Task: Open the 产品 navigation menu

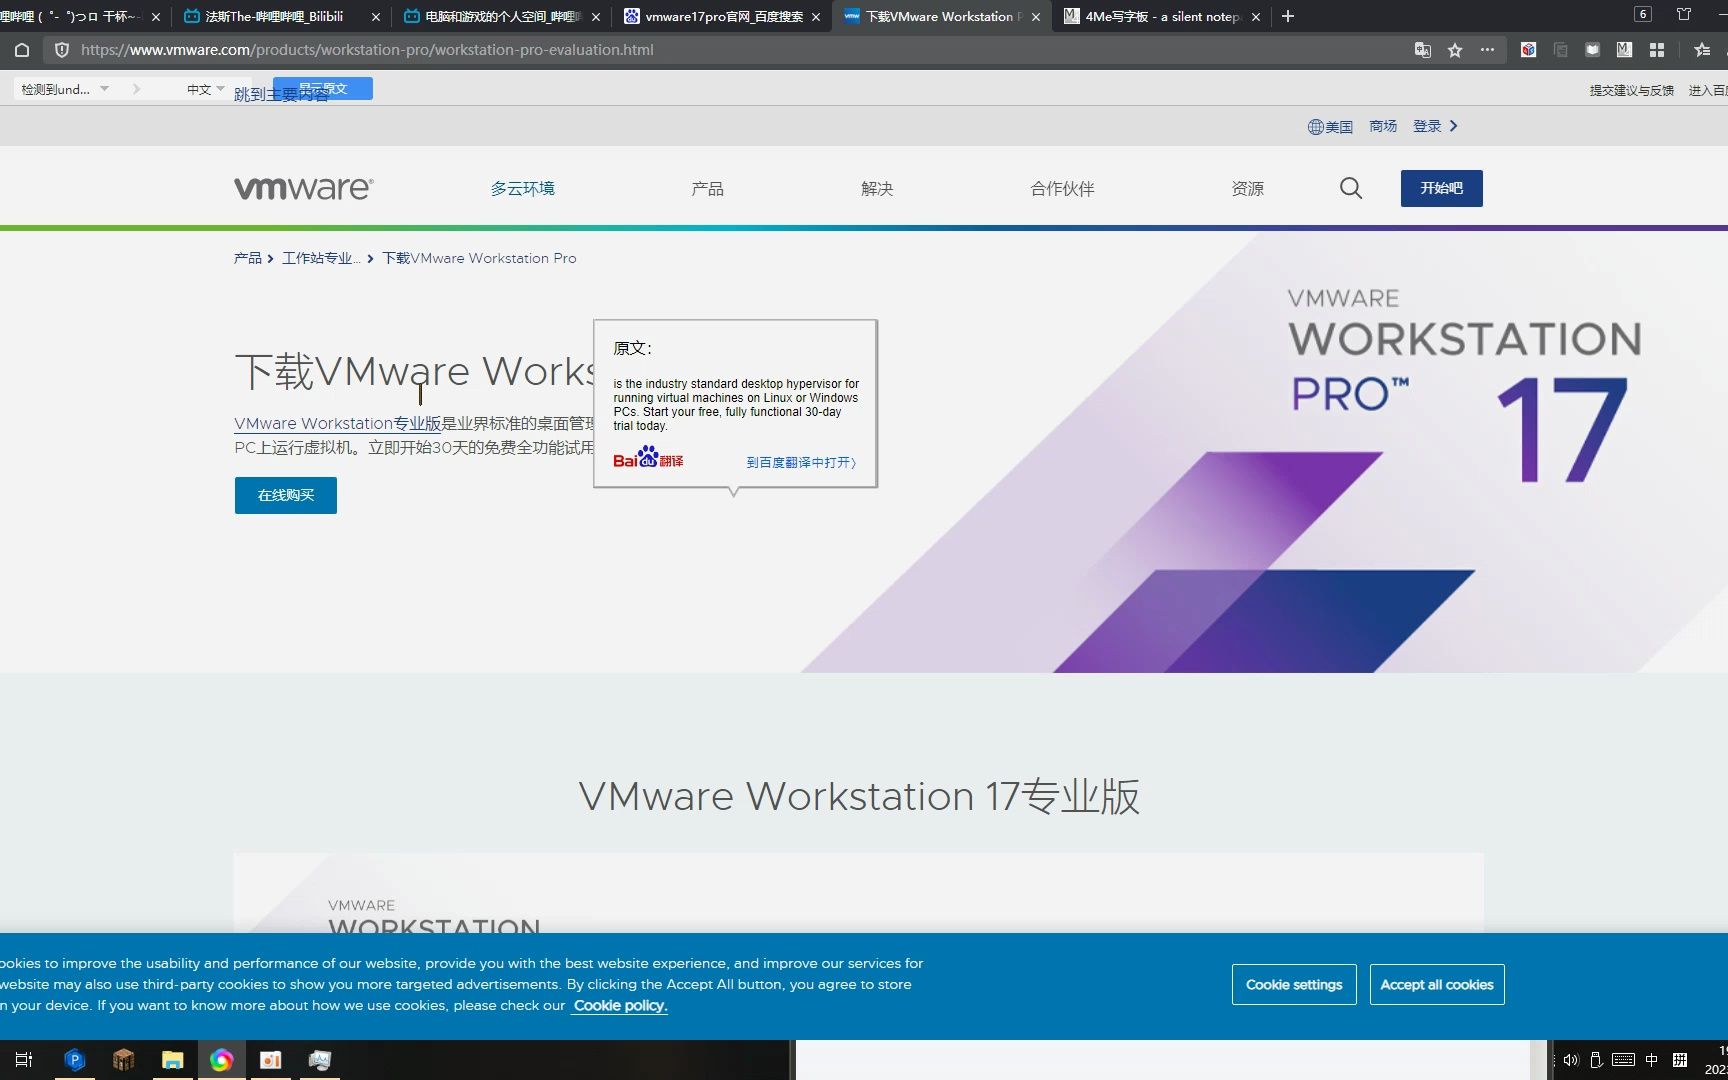Action: coord(707,188)
